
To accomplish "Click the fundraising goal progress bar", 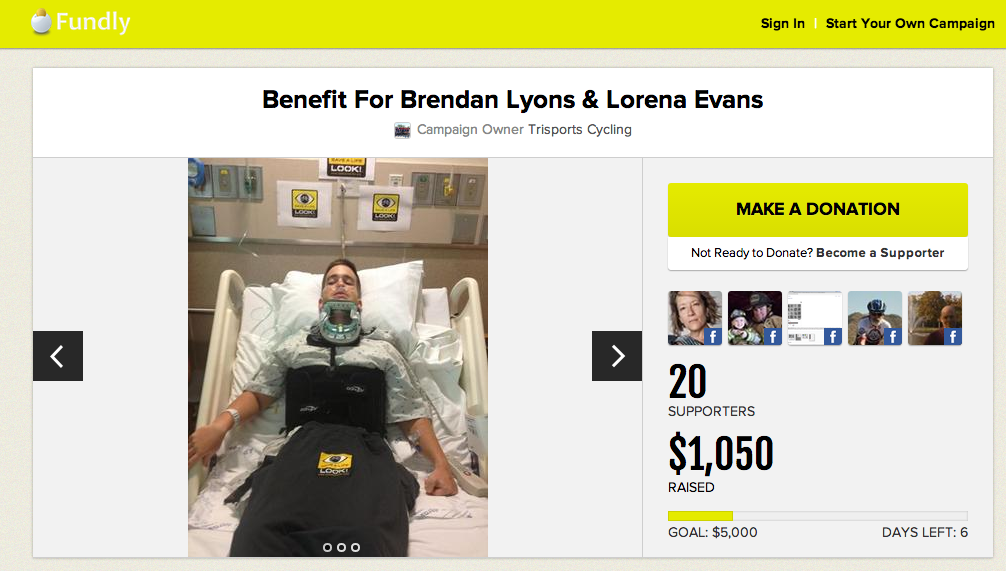I will pos(818,516).
